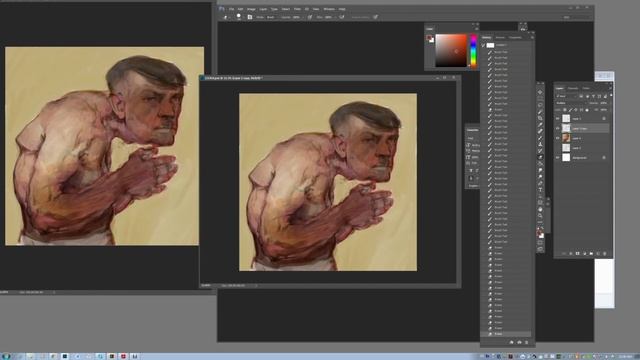Open the layer Opacity dropdown
This screenshot has width=640, height=360.
tap(603, 103)
